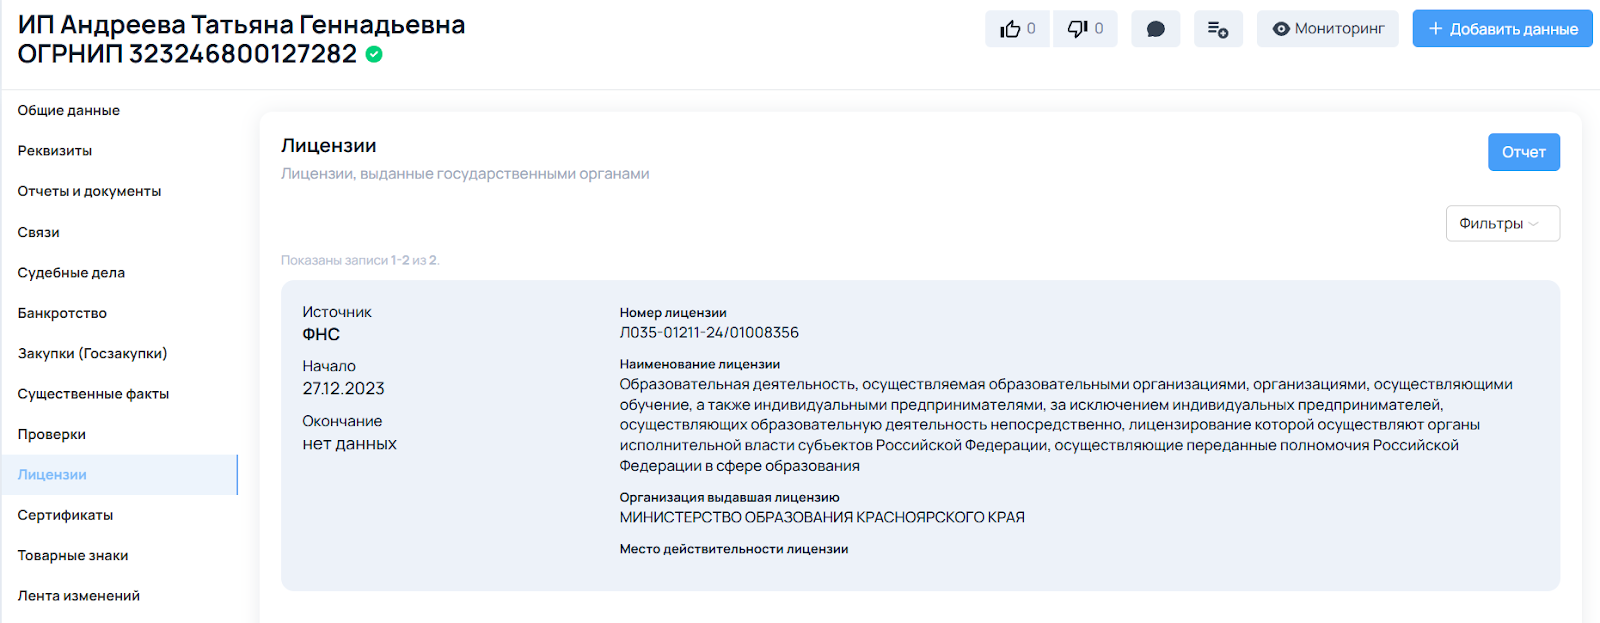This screenshot has width=1600, height=623.
Task: Click МИНИСТЕРСТВО ОБРАЗОВАНИЯ КРАСНОЯРСКОГО КРАЯ text
Action: click(822, 517)
